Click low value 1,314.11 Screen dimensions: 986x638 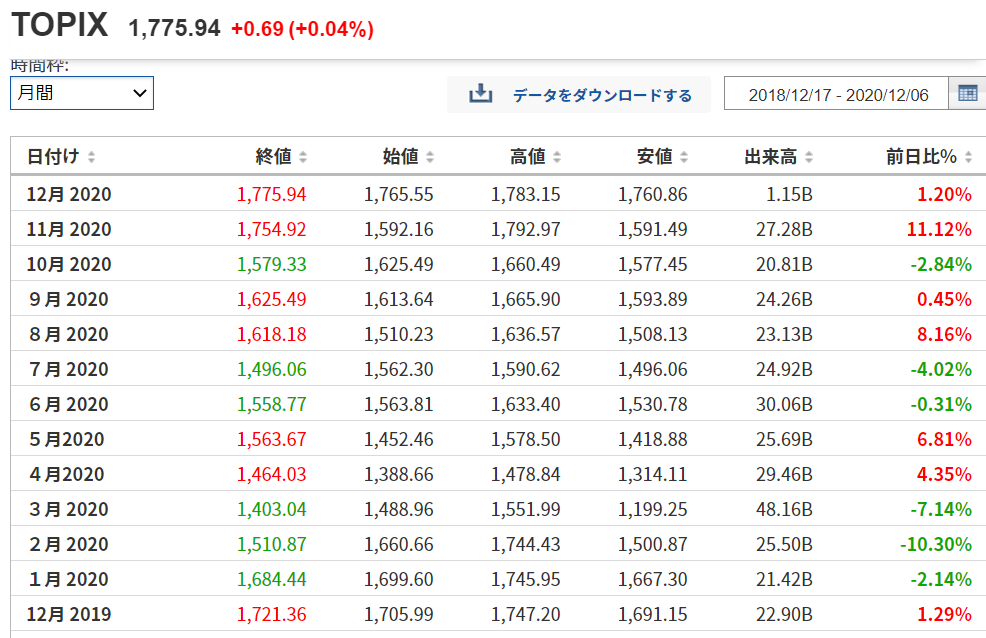click(653, 475)
